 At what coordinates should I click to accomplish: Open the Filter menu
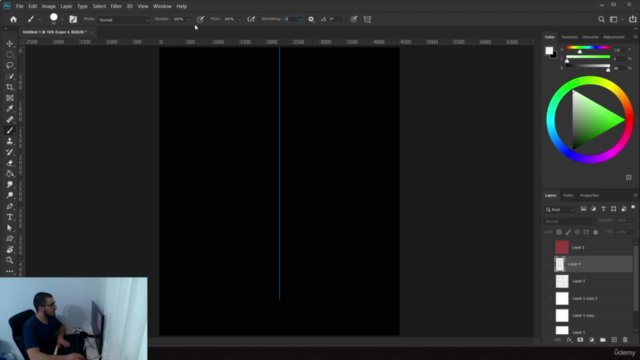[116, 7]
